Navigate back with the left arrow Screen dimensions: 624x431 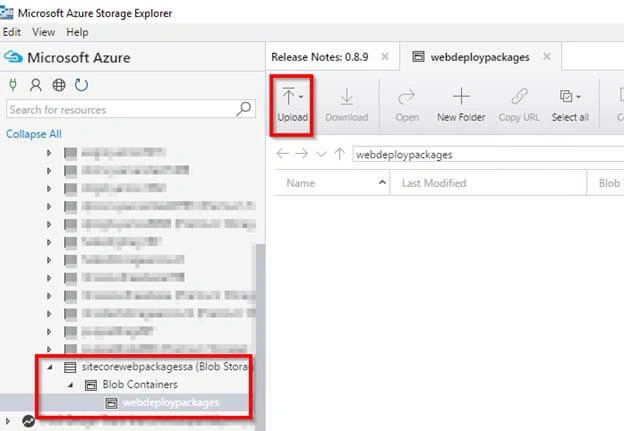click(x=283, y=154)
